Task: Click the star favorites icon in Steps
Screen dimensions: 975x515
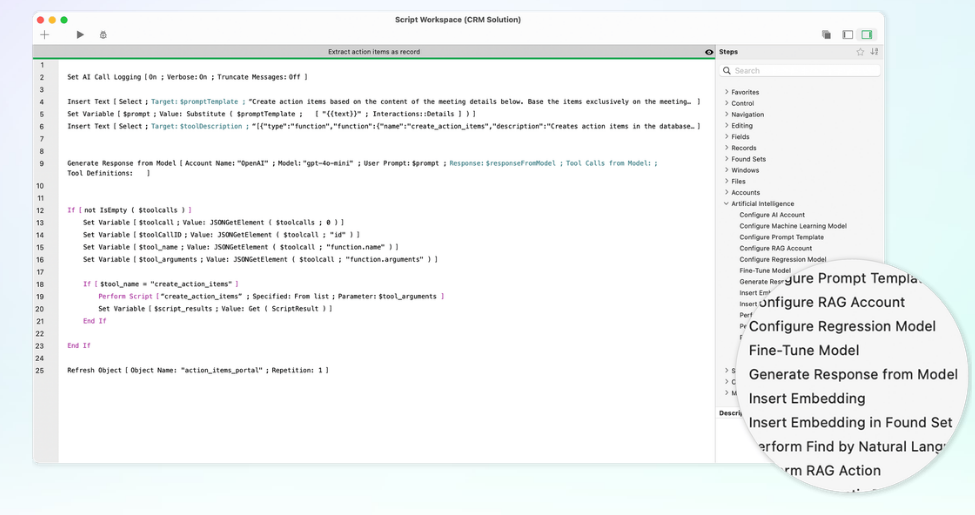Action: (860, 52)
